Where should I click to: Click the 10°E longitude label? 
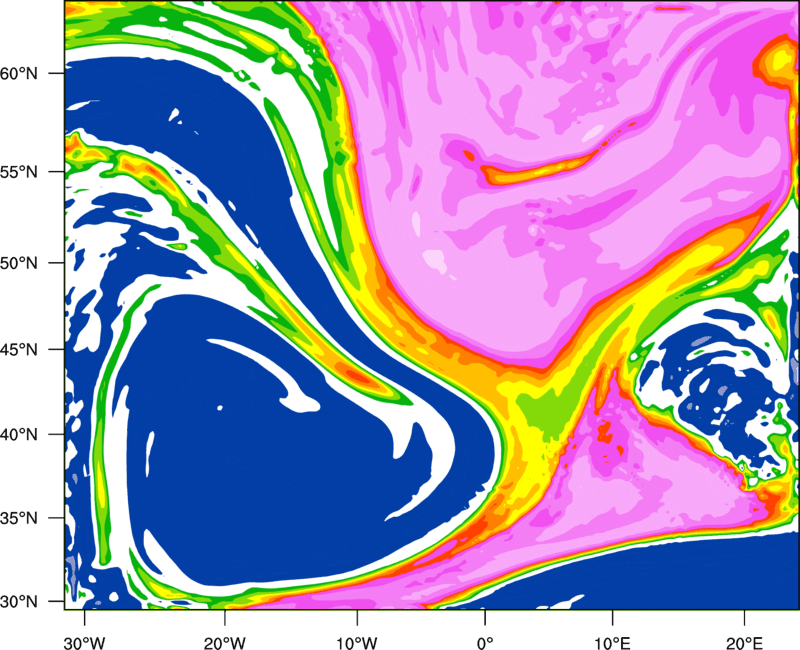612,643
